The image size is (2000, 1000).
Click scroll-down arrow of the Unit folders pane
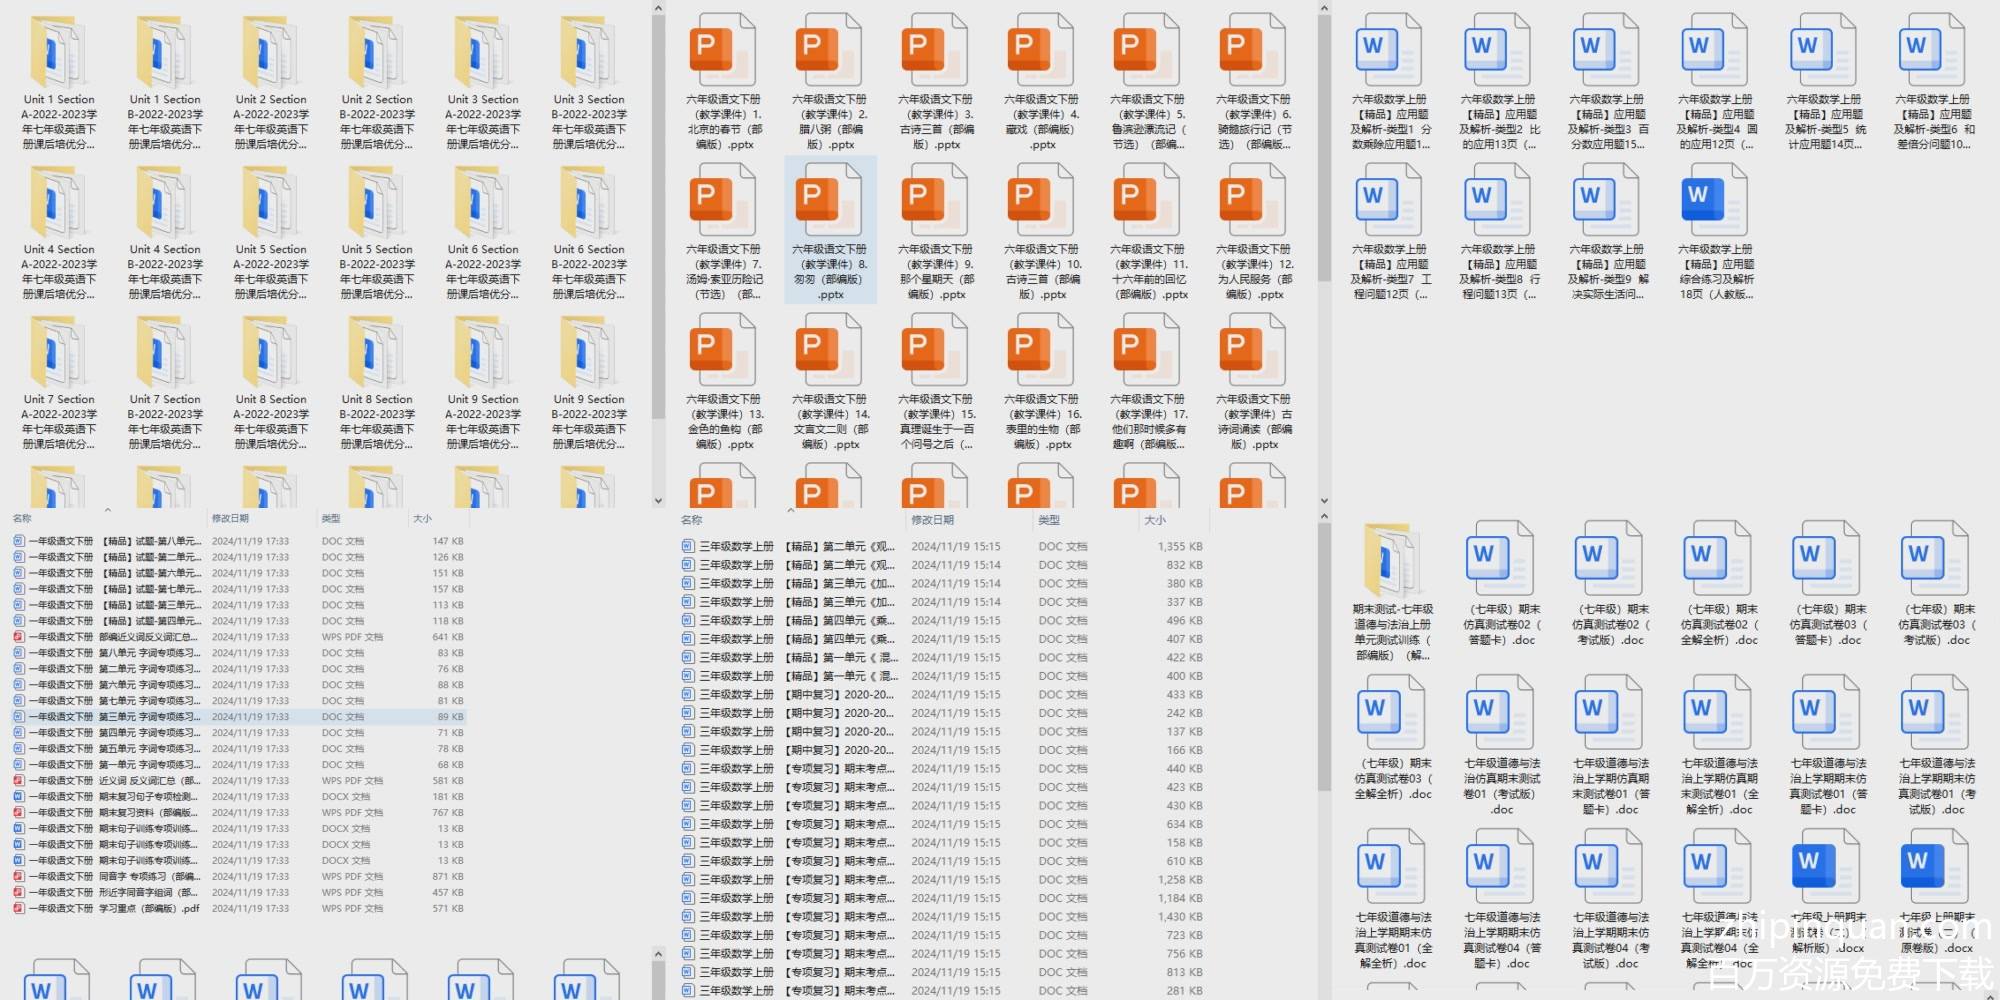(x=658, y=500)
